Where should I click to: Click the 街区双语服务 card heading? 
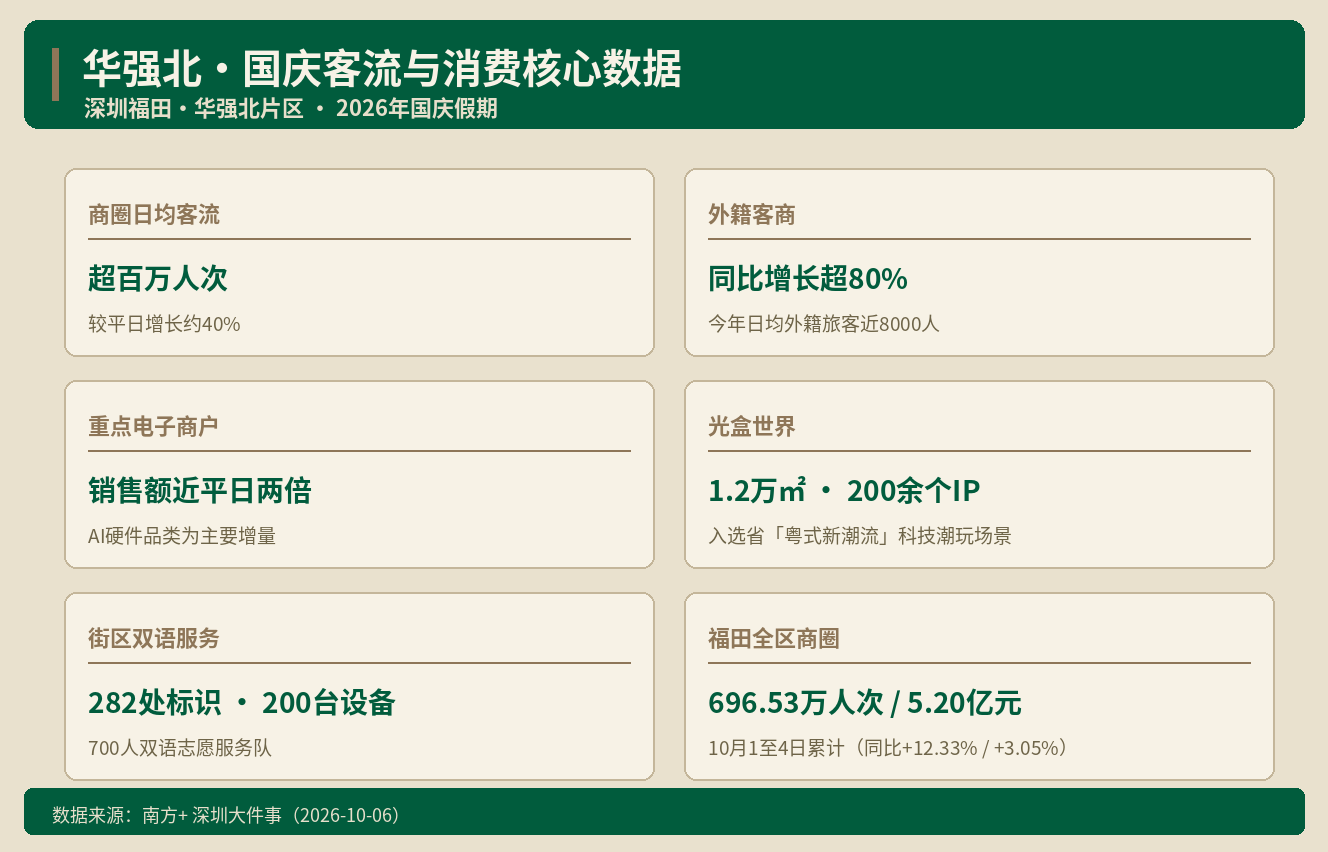point(154,639)
